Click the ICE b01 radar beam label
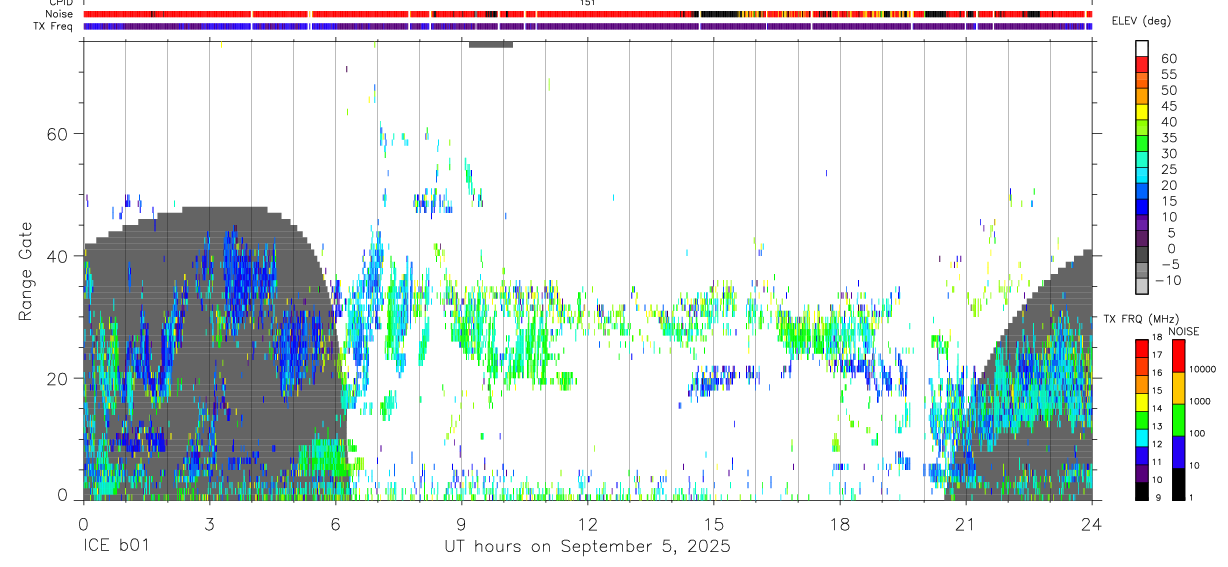Screen dimensions: 1228x567 pos(115,547)
